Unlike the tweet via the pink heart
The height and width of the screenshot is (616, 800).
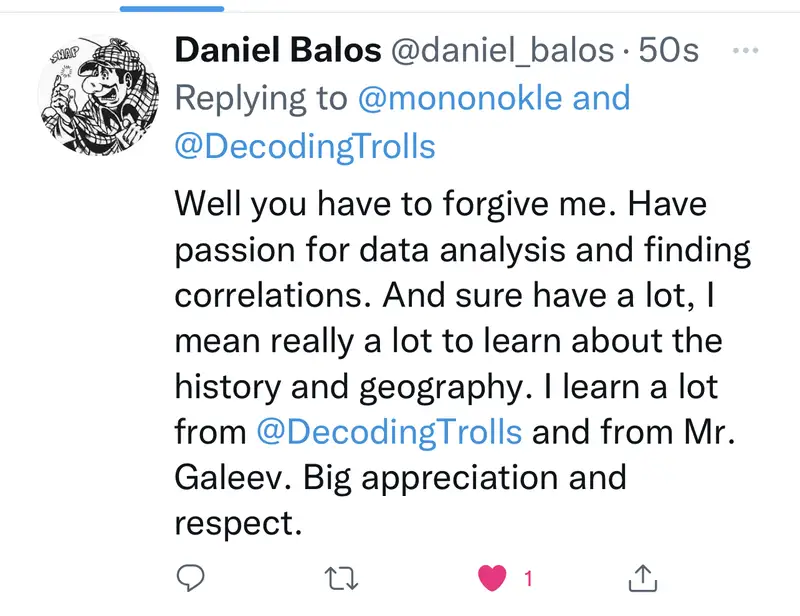[491, 577]
